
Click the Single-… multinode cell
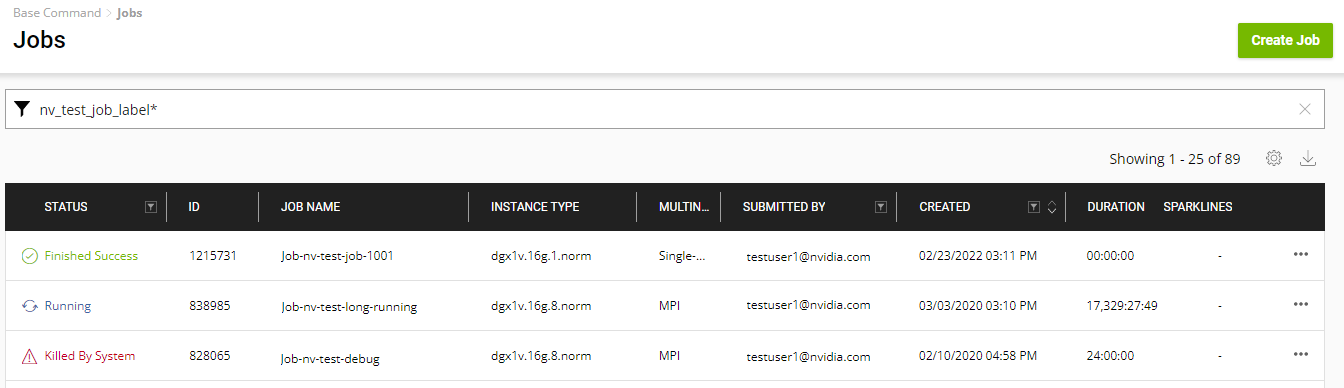pos(682,256)
